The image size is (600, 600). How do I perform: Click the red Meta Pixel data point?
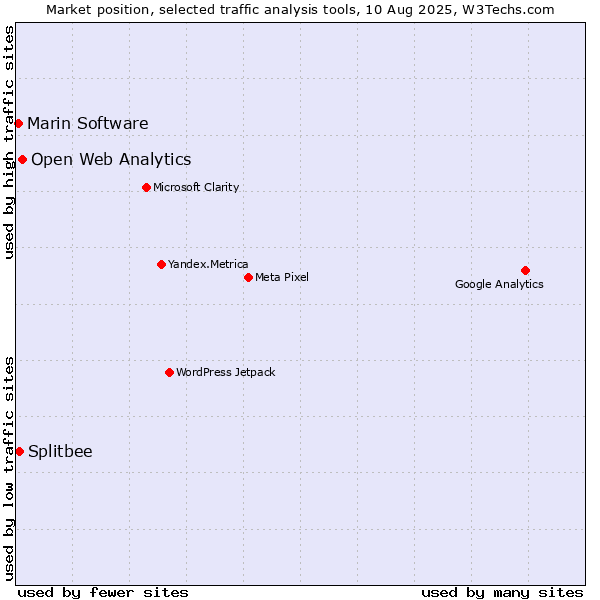[248, 277]
